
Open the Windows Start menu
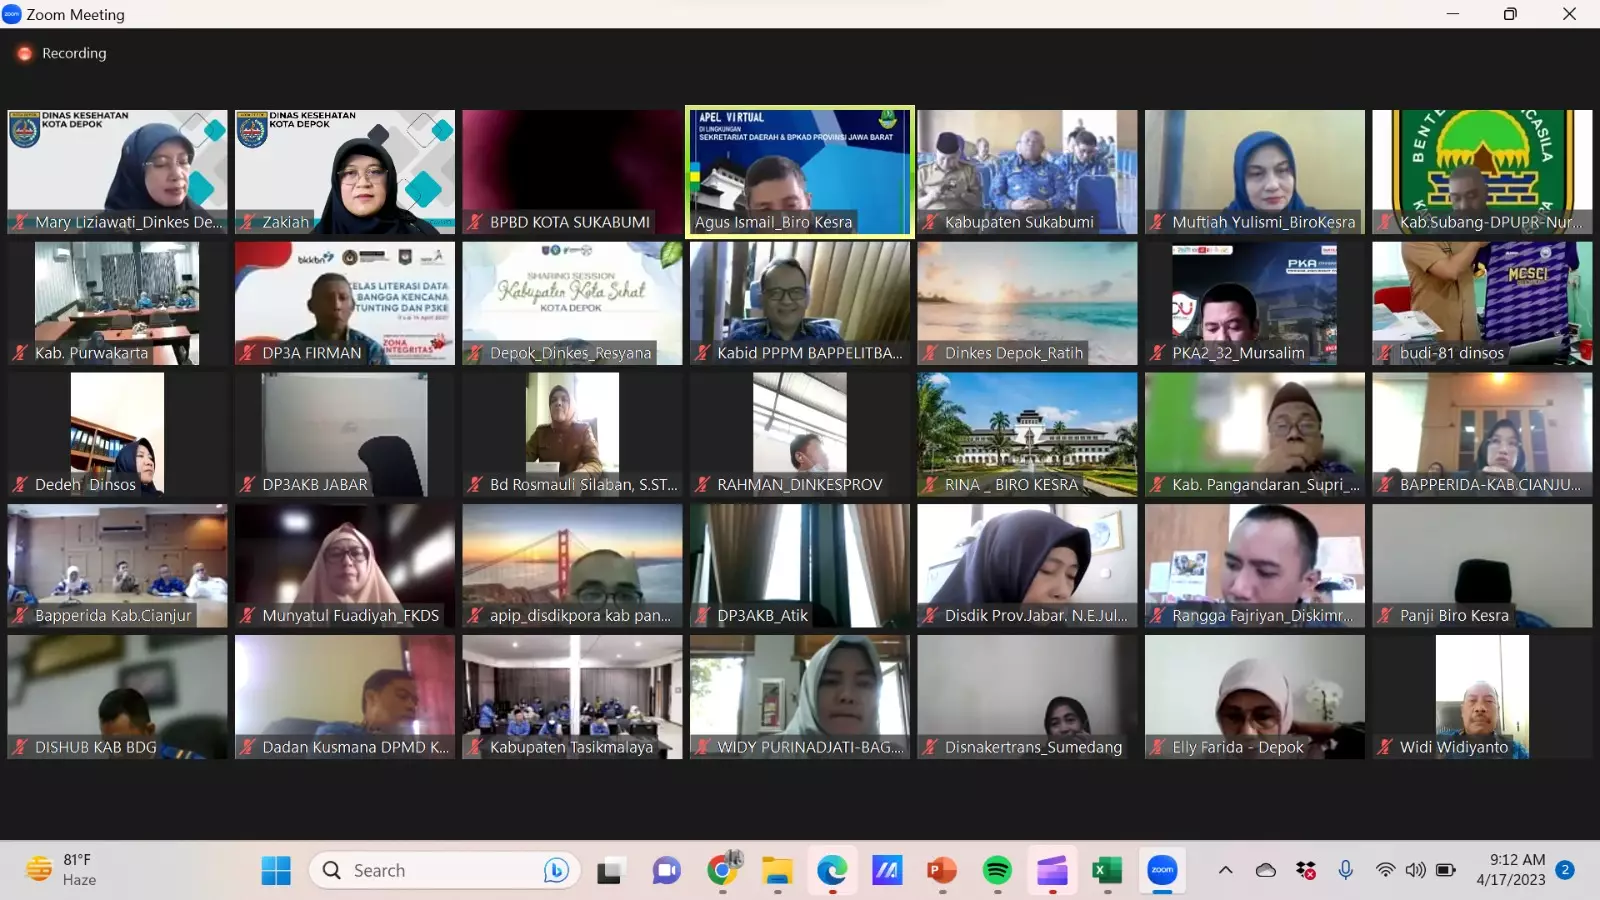click(276, 871)
